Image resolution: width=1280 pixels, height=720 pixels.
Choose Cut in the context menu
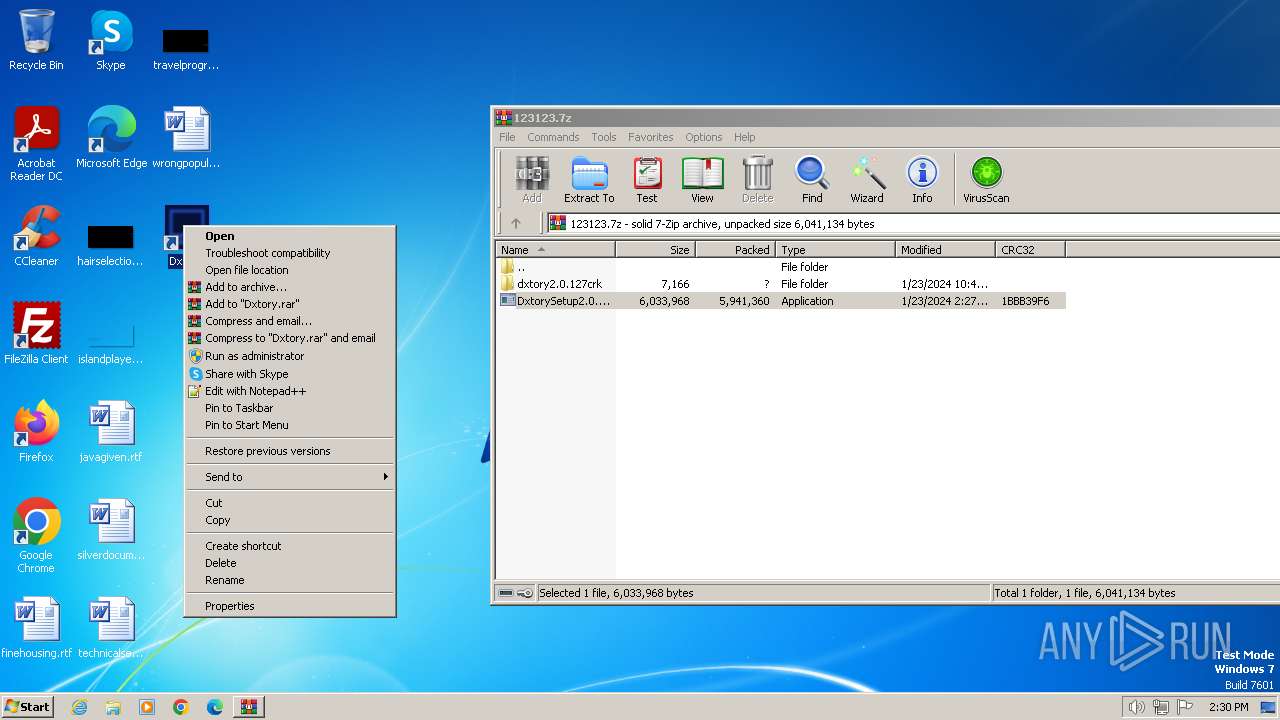291,503
